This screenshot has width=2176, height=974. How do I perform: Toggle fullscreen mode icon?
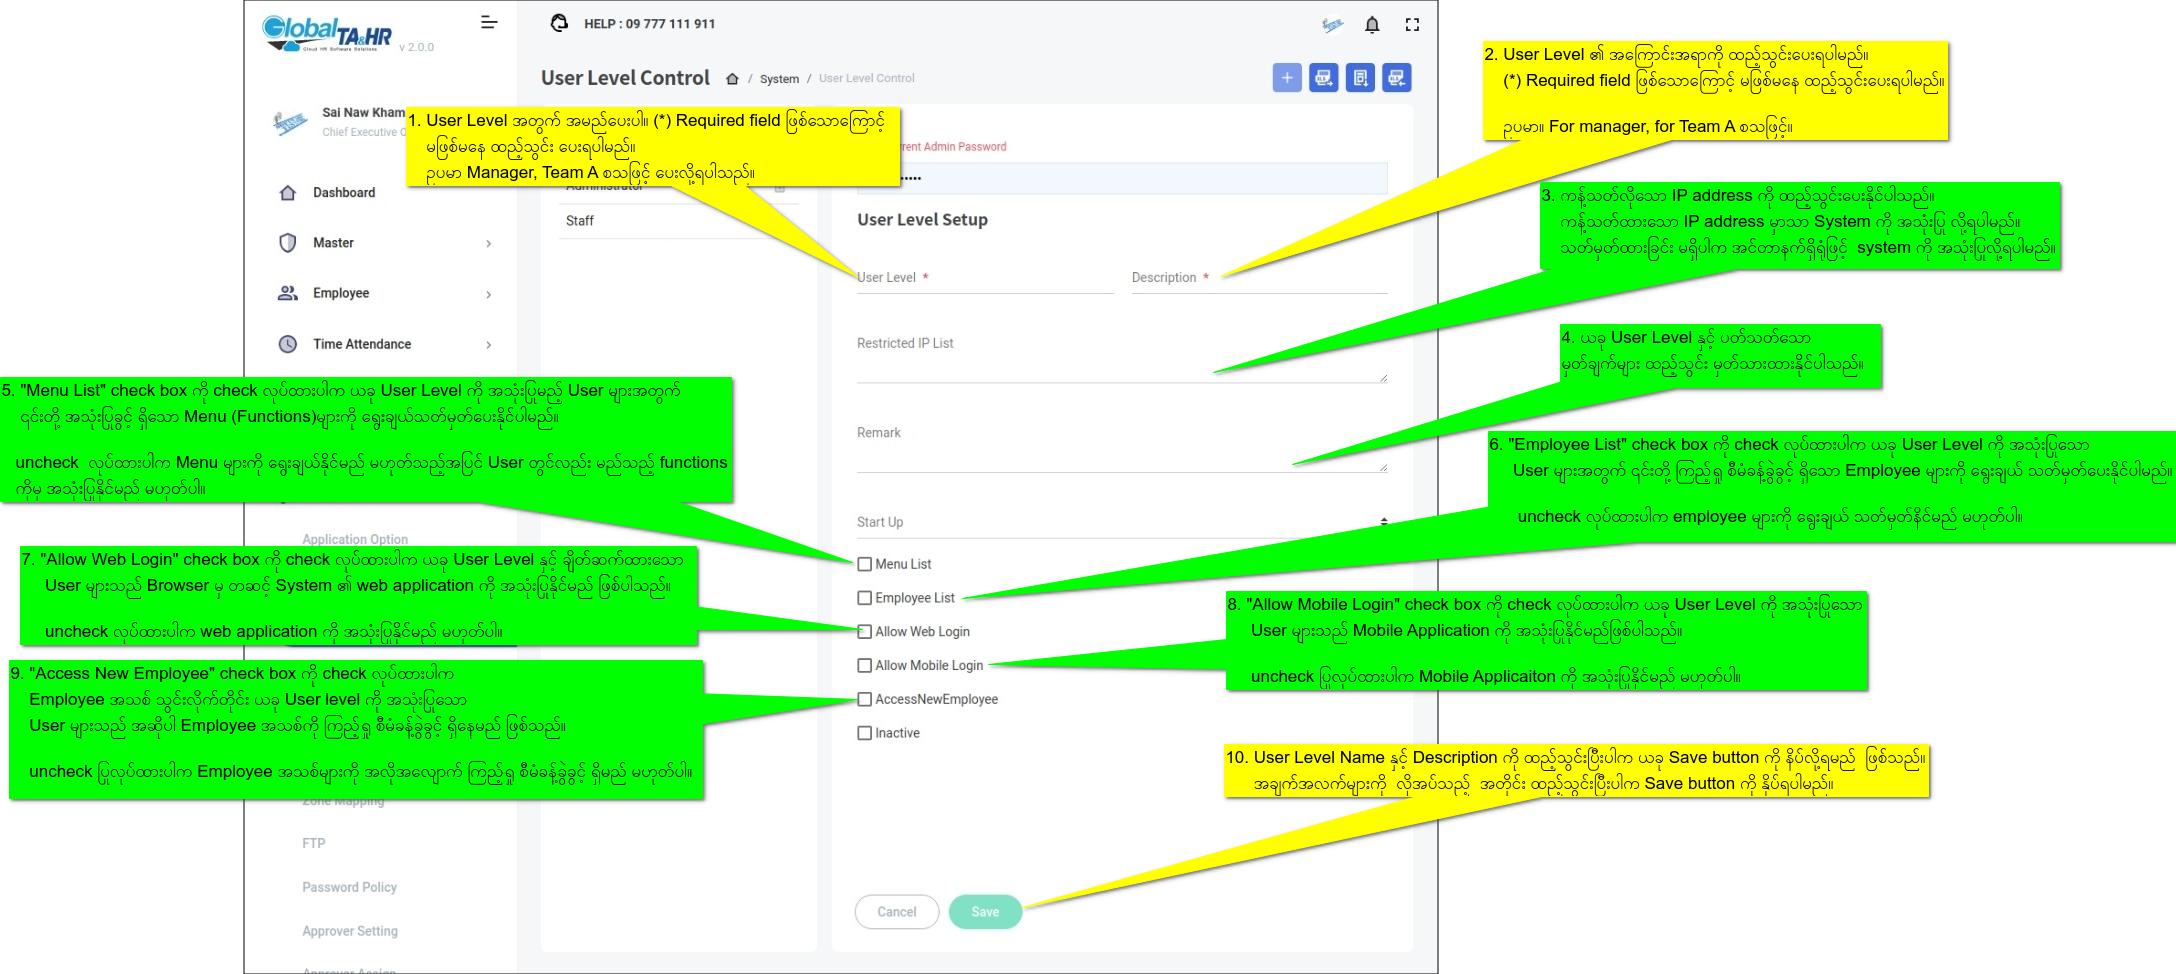click(x=1412, y=25)
